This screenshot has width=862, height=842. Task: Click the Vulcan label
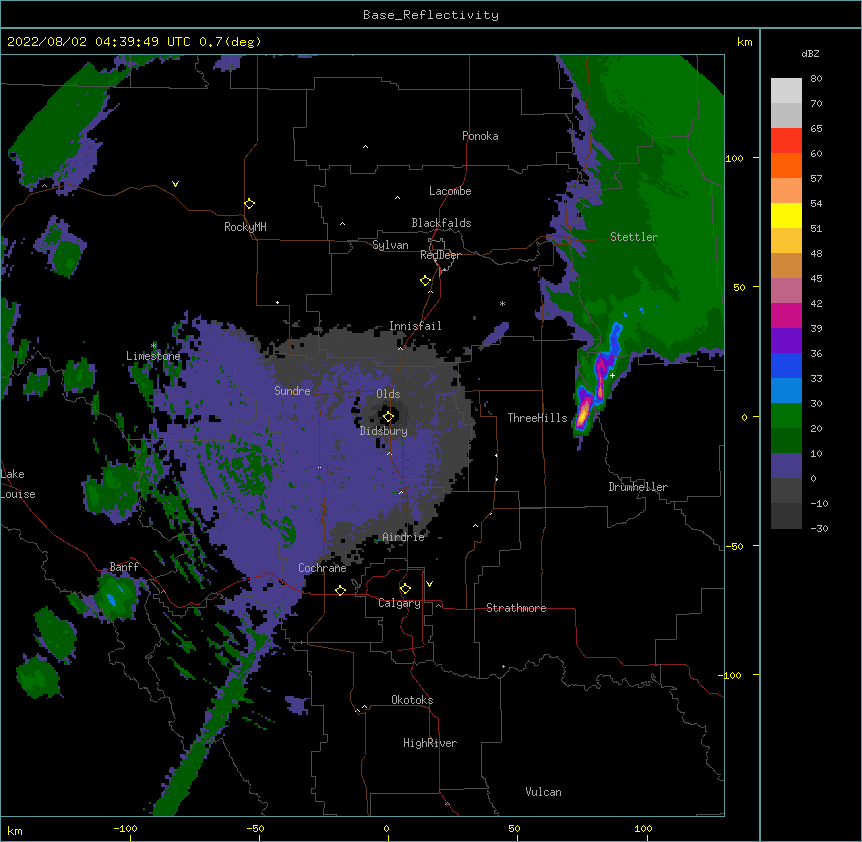543,792
